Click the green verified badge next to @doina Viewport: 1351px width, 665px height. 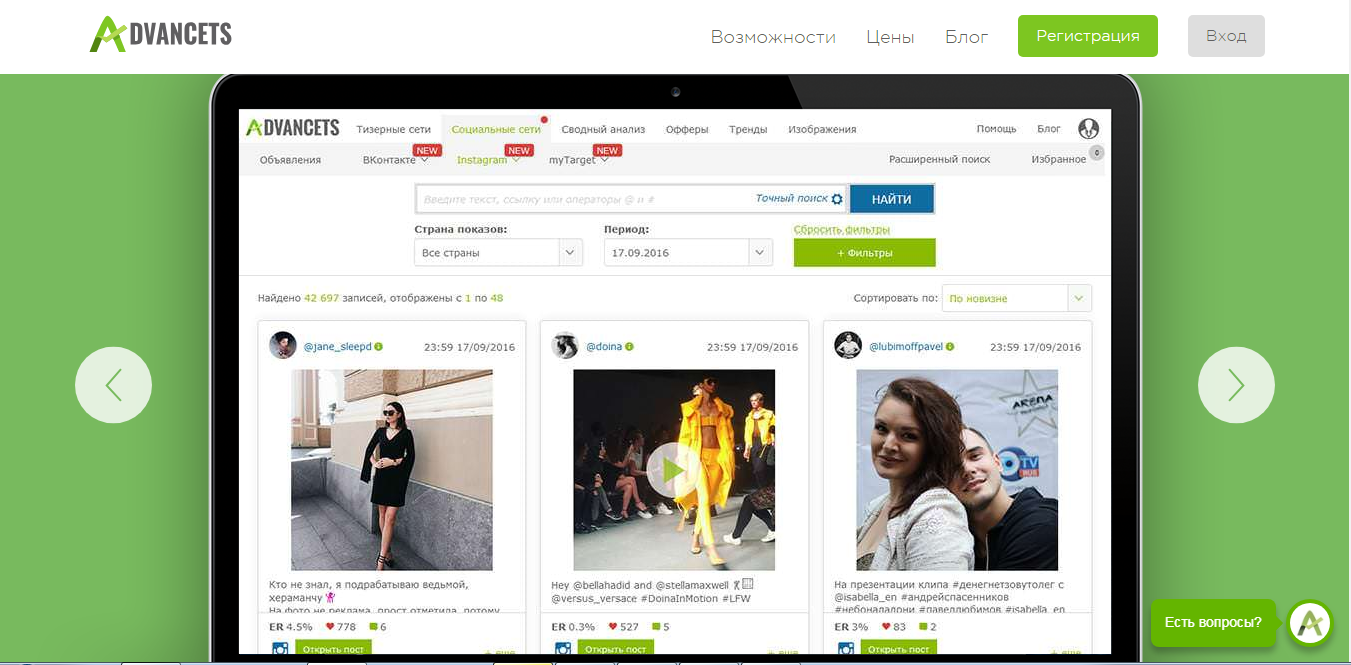tap(629, 347)
